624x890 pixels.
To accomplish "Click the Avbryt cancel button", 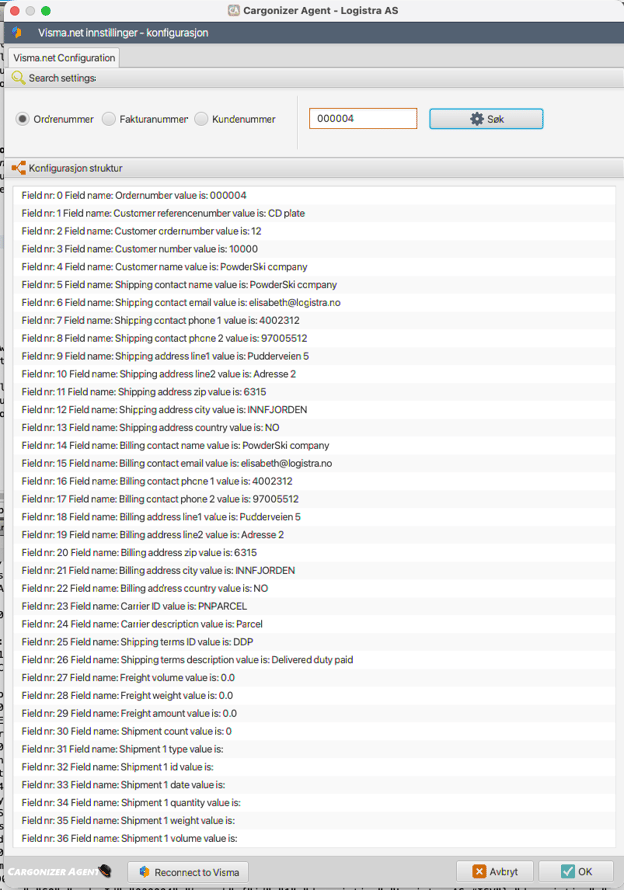I will [x=495, y=871].
